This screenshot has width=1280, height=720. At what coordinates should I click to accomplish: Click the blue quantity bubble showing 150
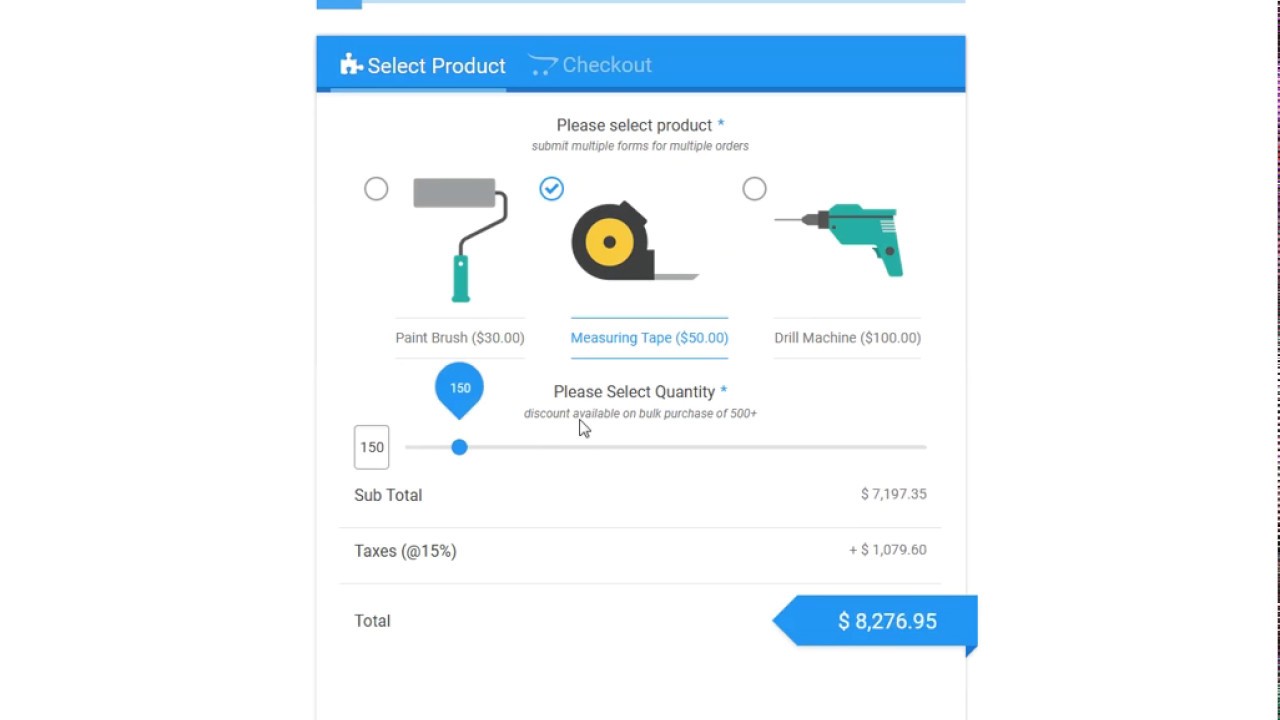pyautogui.click(x=459, y=388)
